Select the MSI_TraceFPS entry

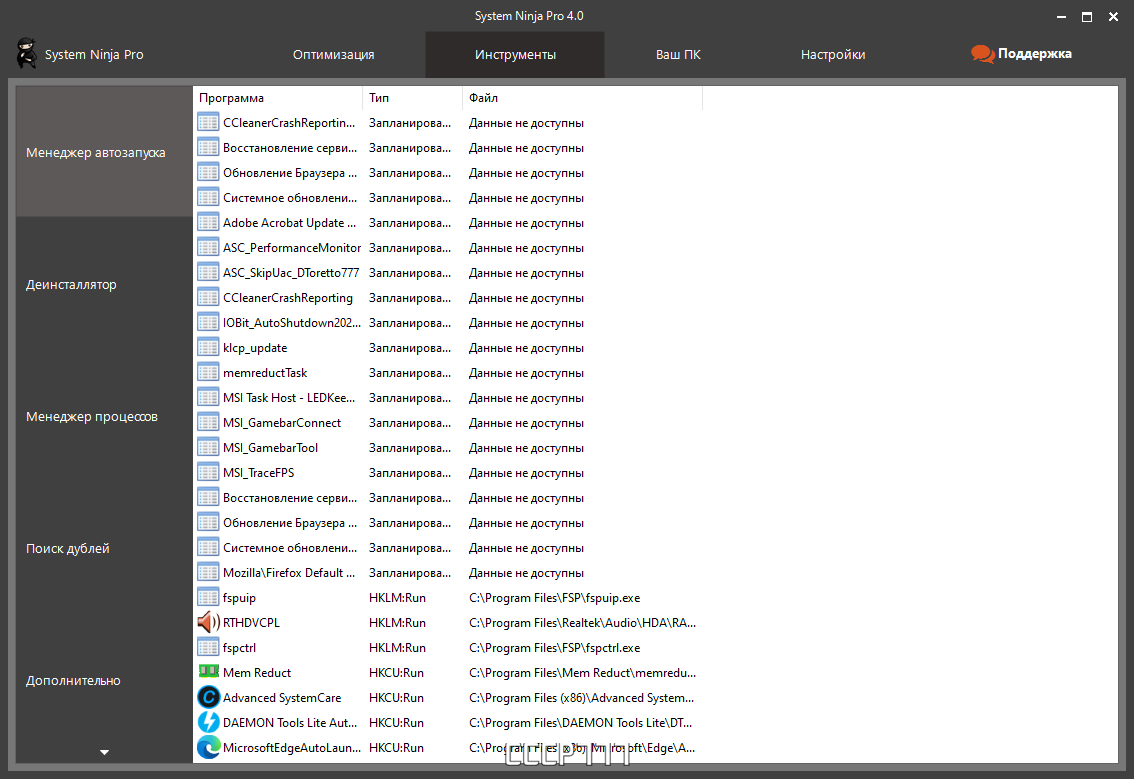[258, 472]
